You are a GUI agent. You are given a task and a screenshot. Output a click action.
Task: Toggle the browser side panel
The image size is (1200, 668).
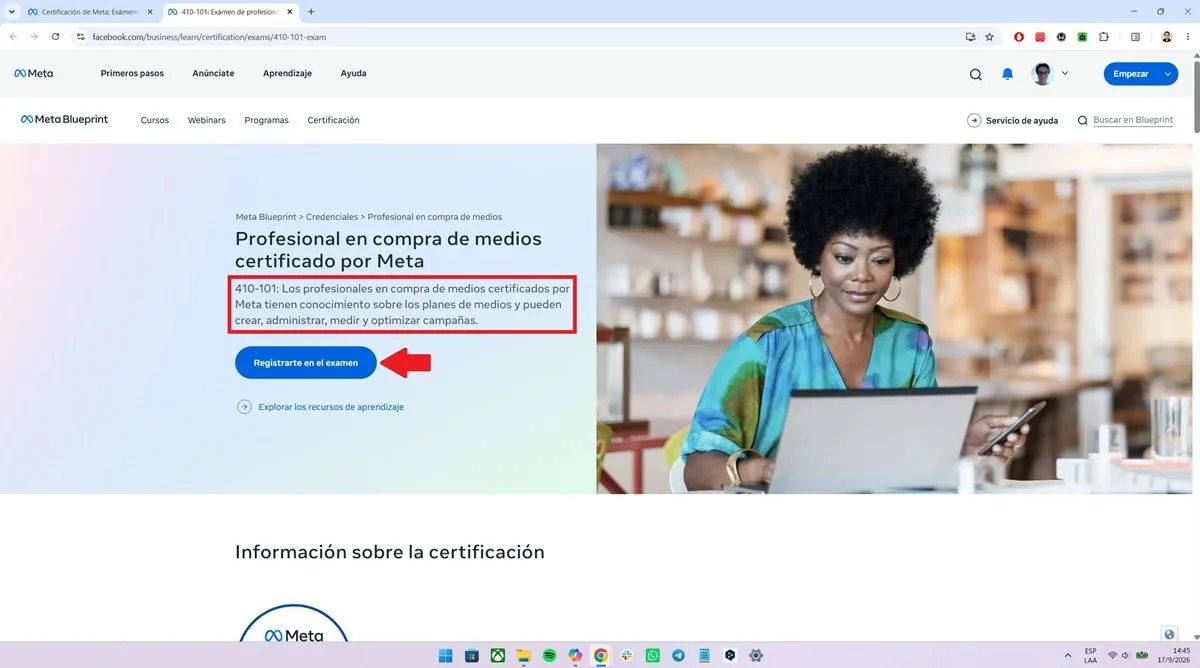(x=1135, y=36)
